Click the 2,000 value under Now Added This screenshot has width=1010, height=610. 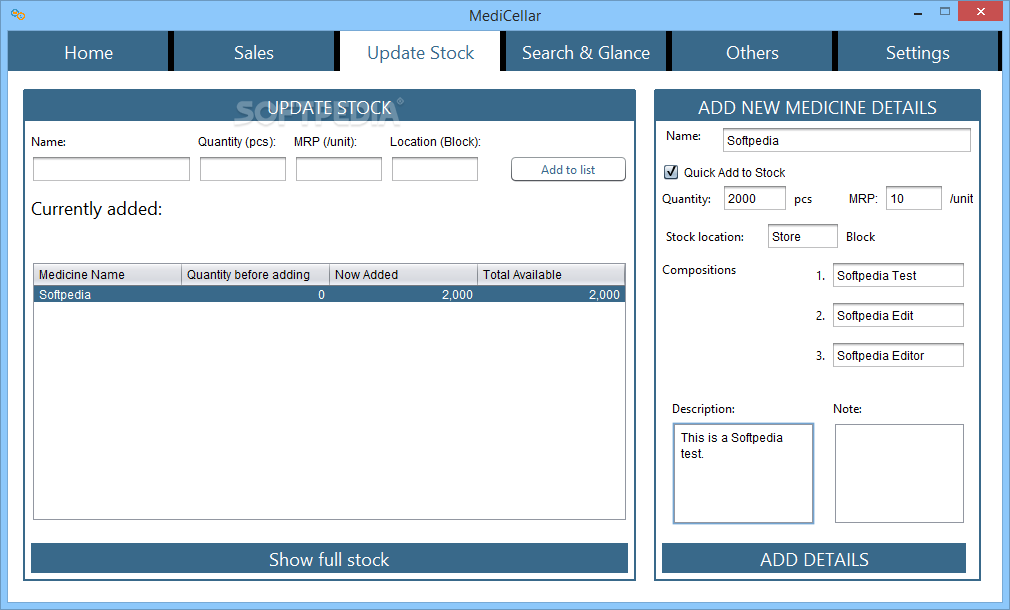(457, 294)
